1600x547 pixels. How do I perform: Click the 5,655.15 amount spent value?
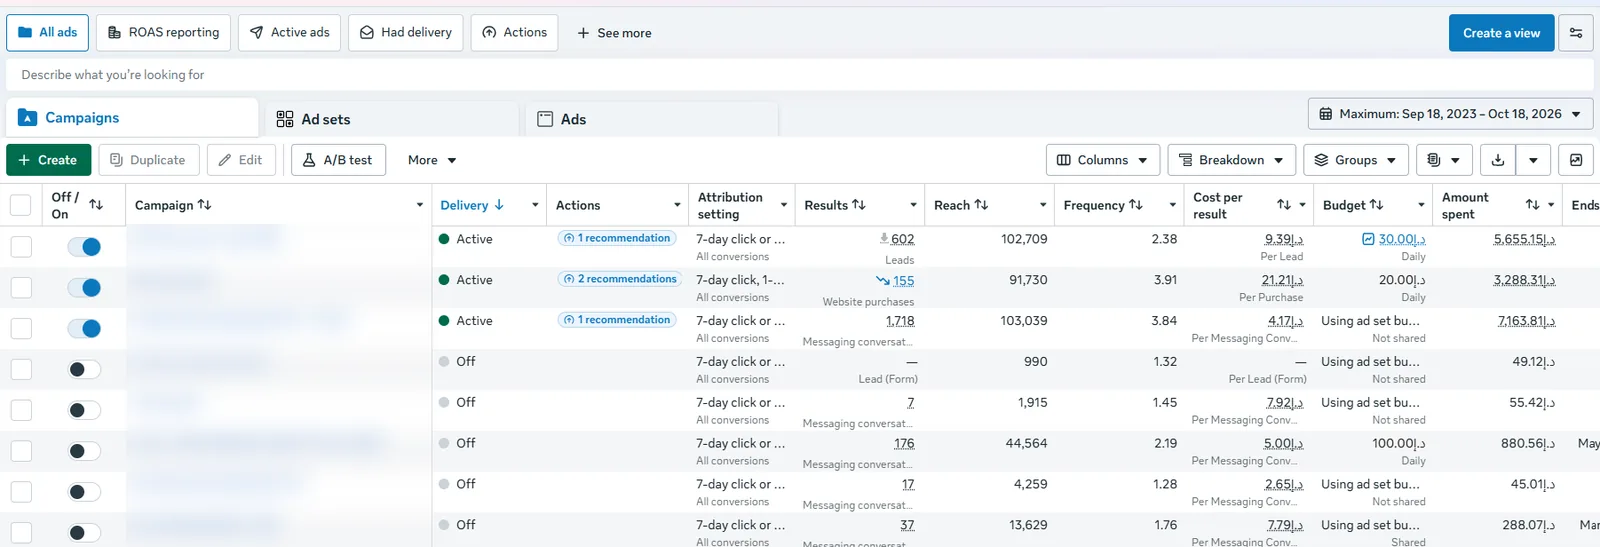[1524, 239]
